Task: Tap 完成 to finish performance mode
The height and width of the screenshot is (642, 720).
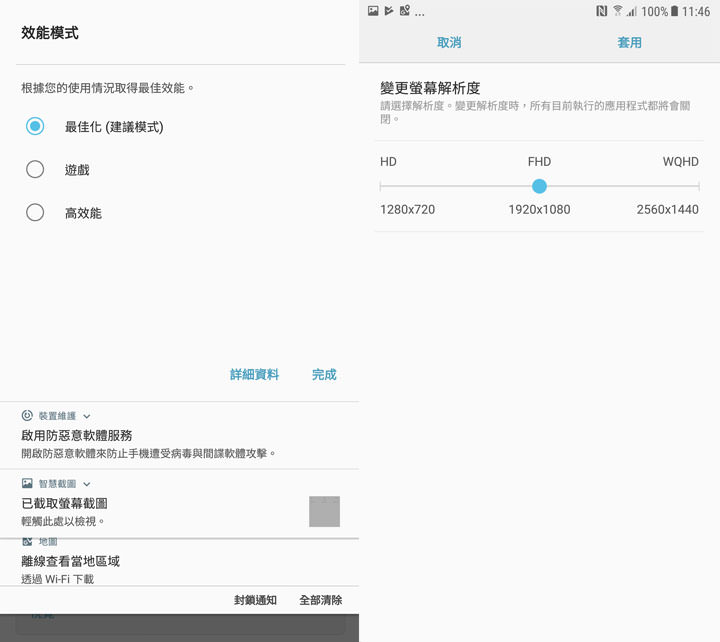Action: [x=324, y=375]
